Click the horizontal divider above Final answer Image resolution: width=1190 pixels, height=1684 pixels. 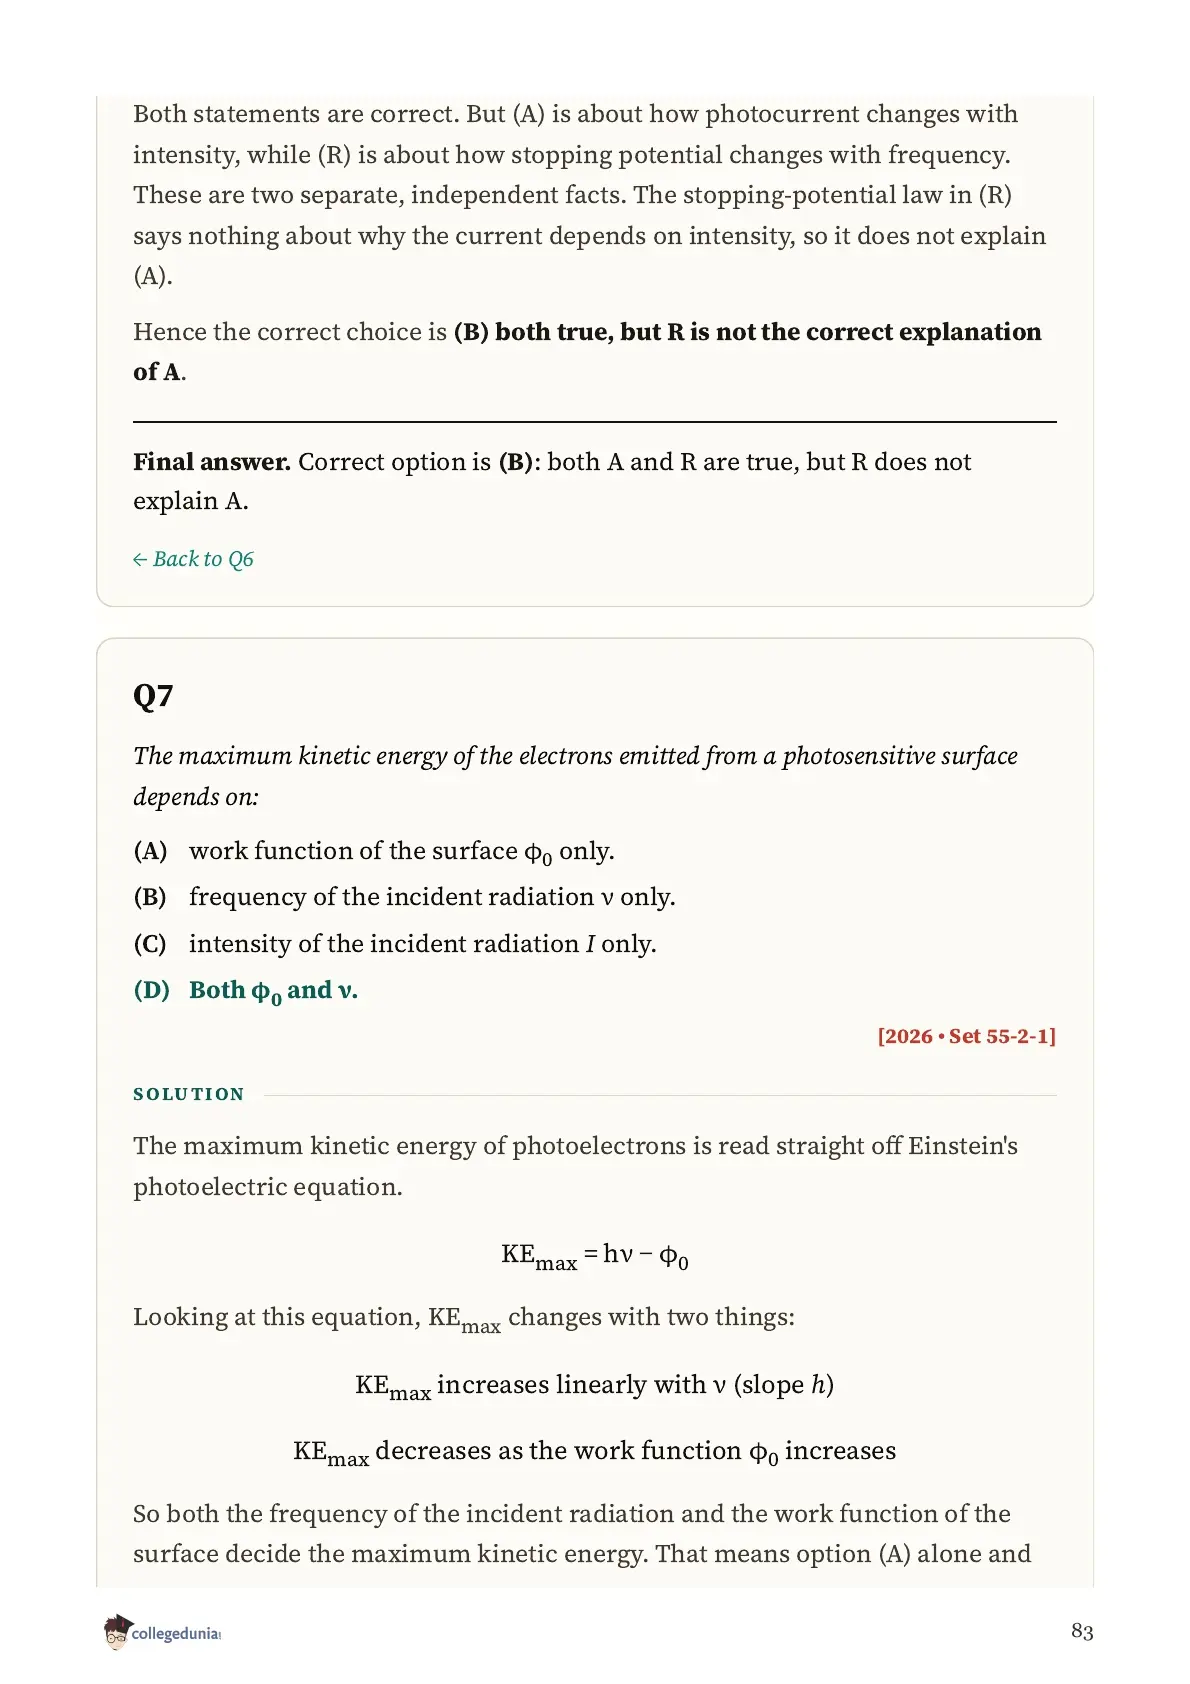[x=595, y=422]
